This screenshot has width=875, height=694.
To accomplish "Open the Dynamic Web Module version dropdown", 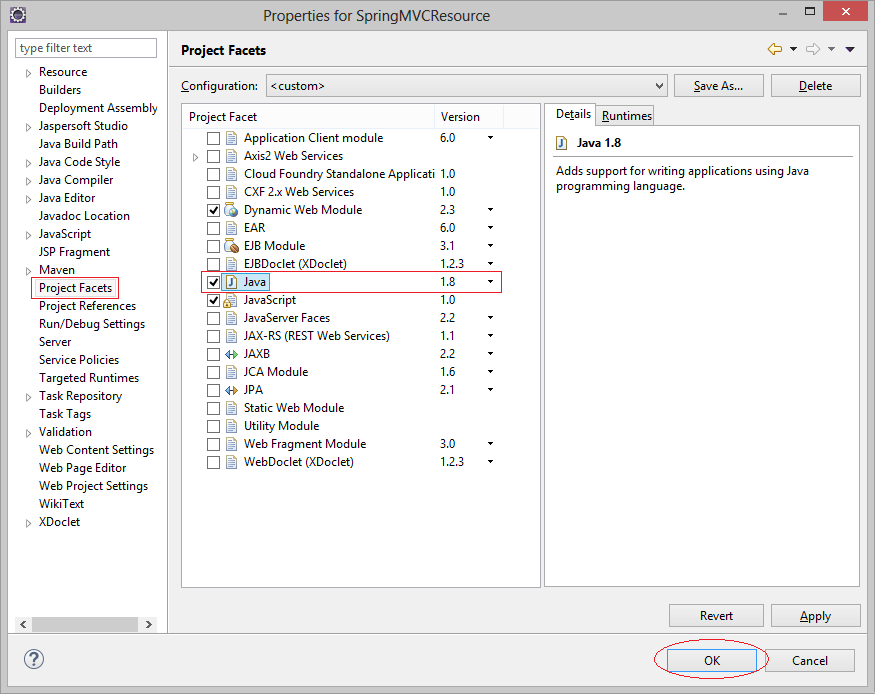I will pyautogui.click(x=490, y=210).
